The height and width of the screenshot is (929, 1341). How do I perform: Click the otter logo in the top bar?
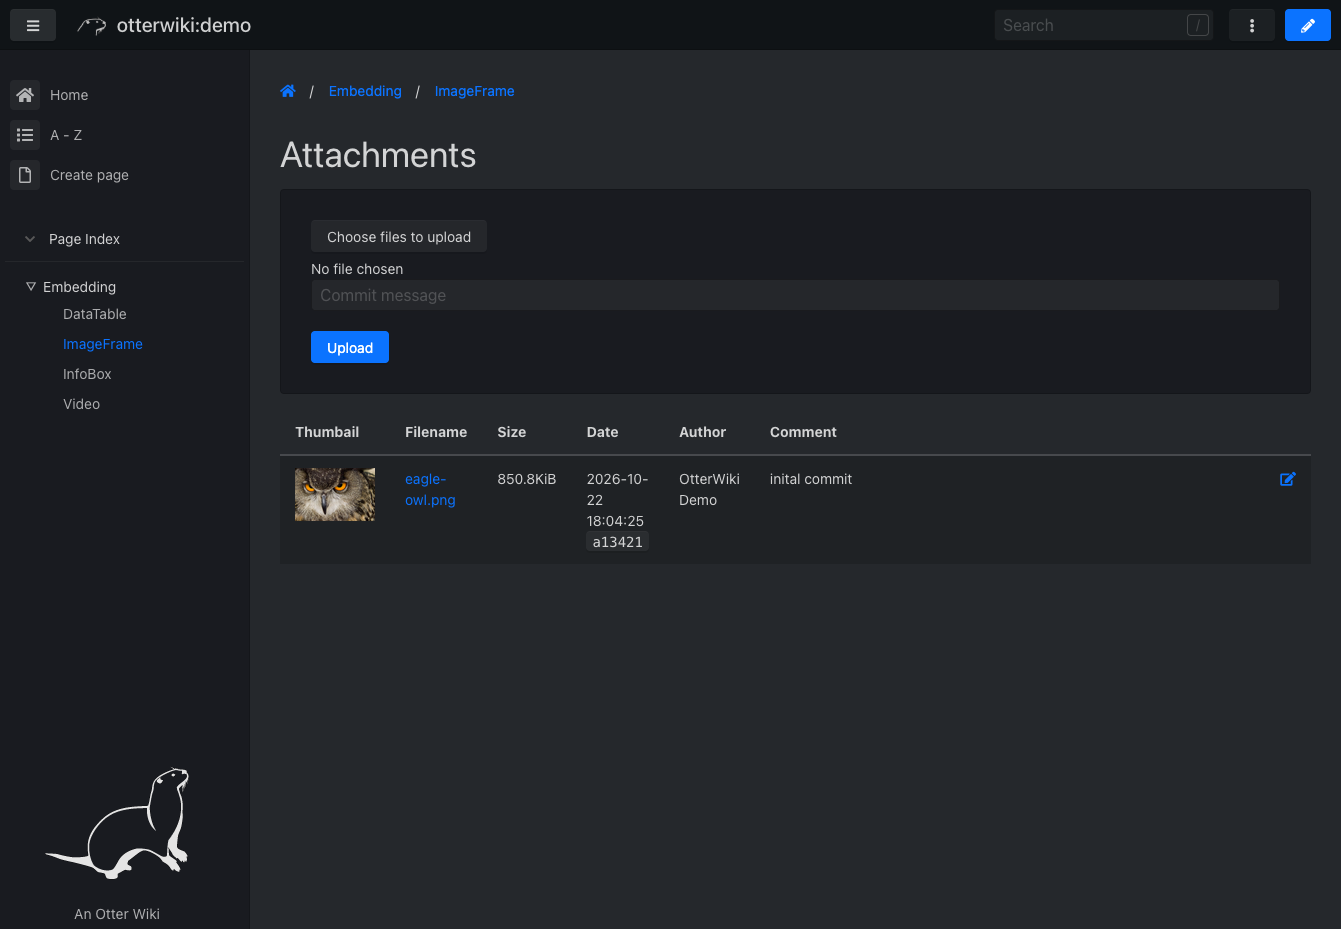click(x=92, y=26)
